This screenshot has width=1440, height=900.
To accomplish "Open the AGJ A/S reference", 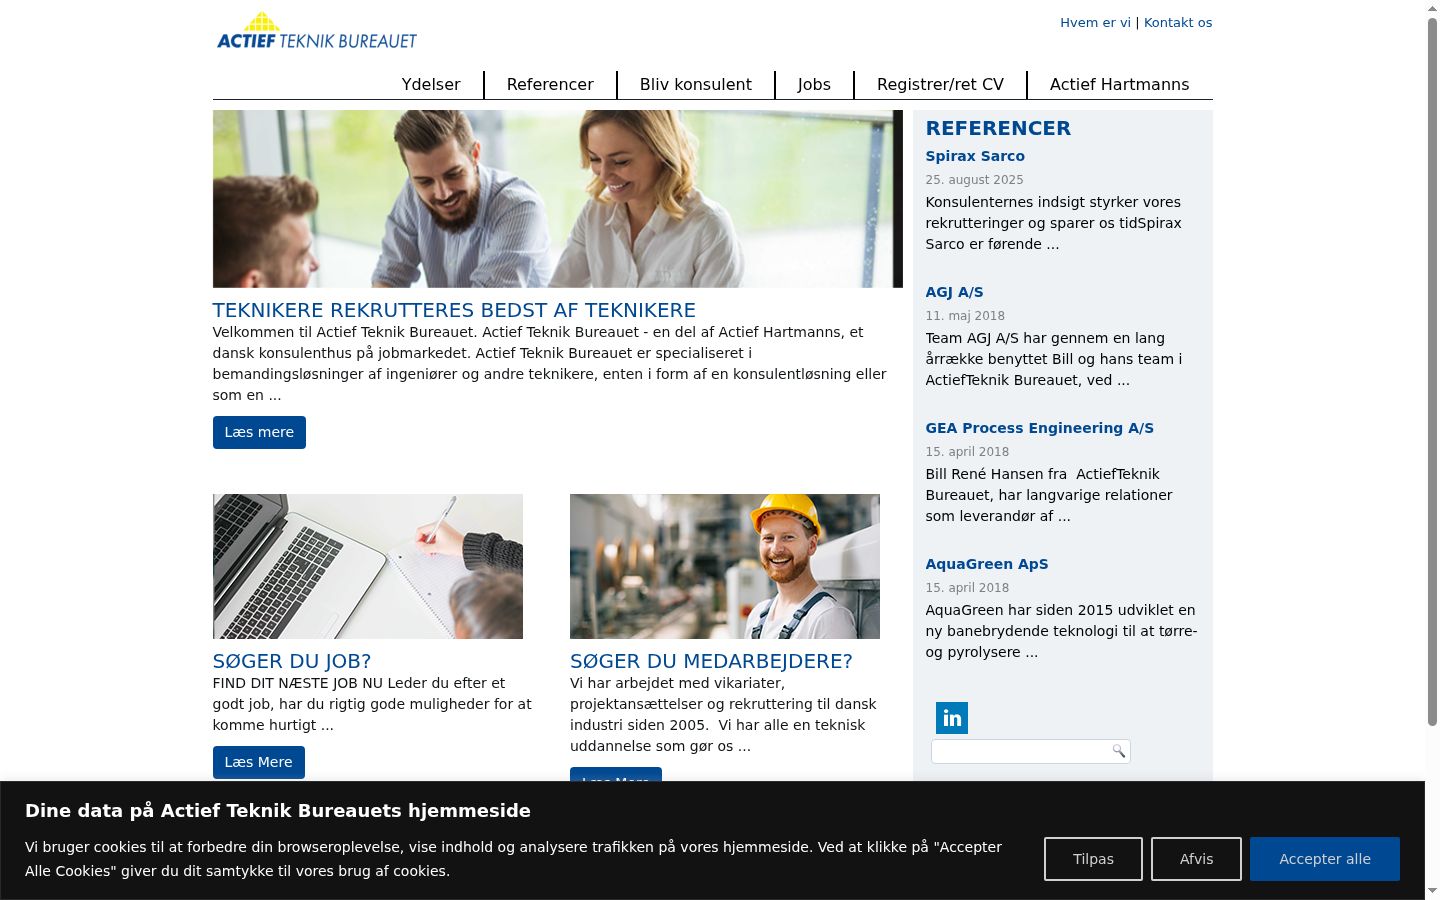I will [x=954, y=292].
